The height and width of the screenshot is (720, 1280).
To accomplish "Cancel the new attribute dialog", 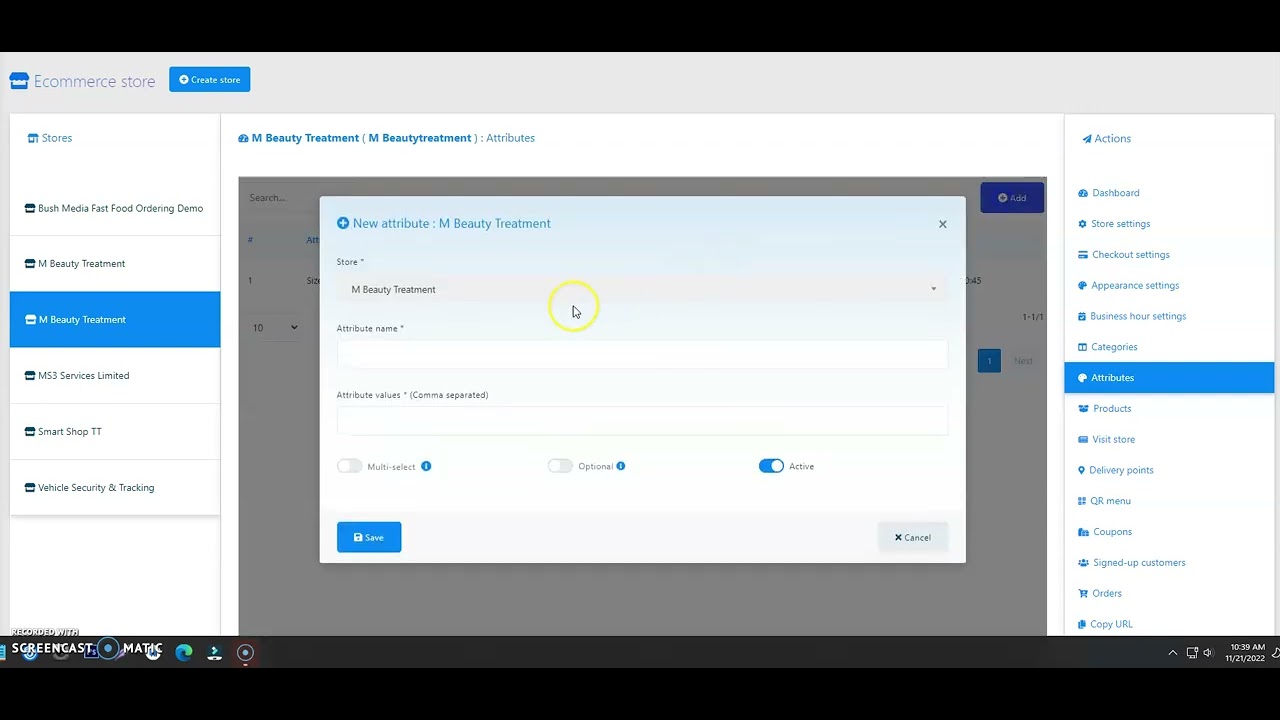I will tap(912, 537).
